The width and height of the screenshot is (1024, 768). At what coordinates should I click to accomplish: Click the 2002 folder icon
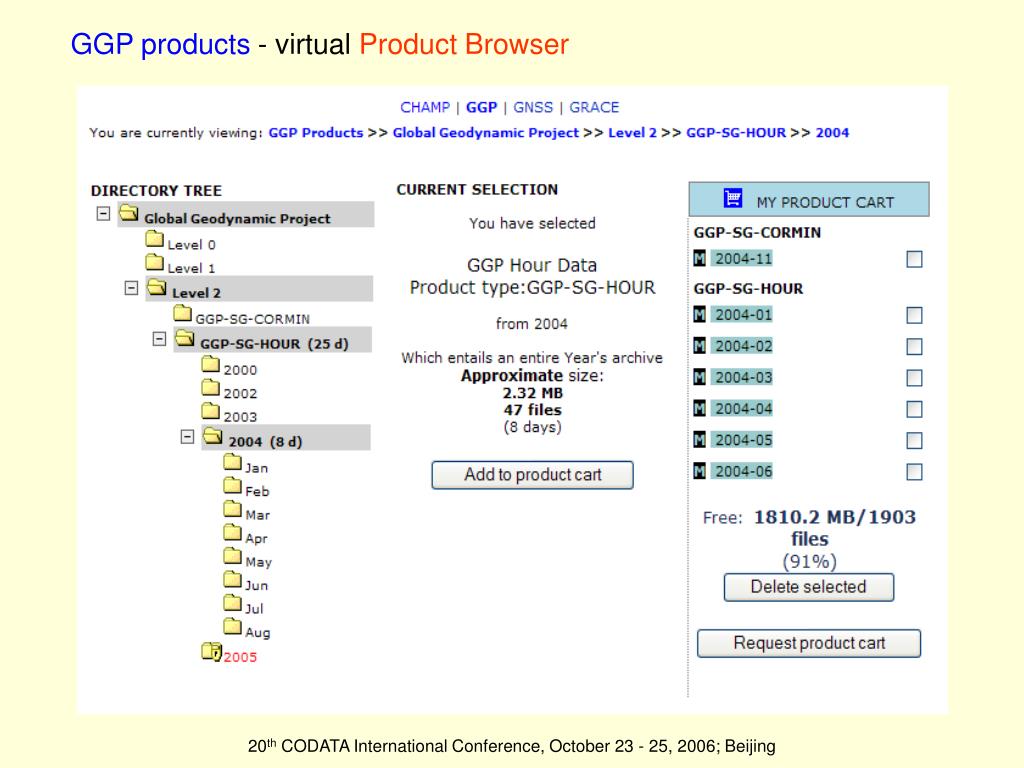tap(210, 388)
